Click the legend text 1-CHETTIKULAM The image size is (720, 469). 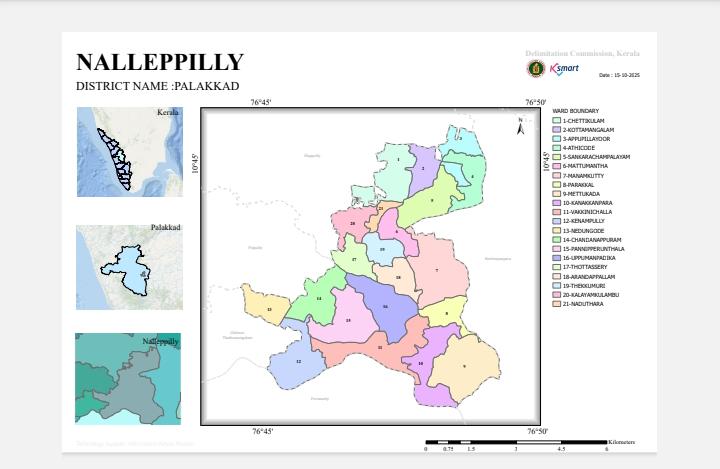pos(583,121)
